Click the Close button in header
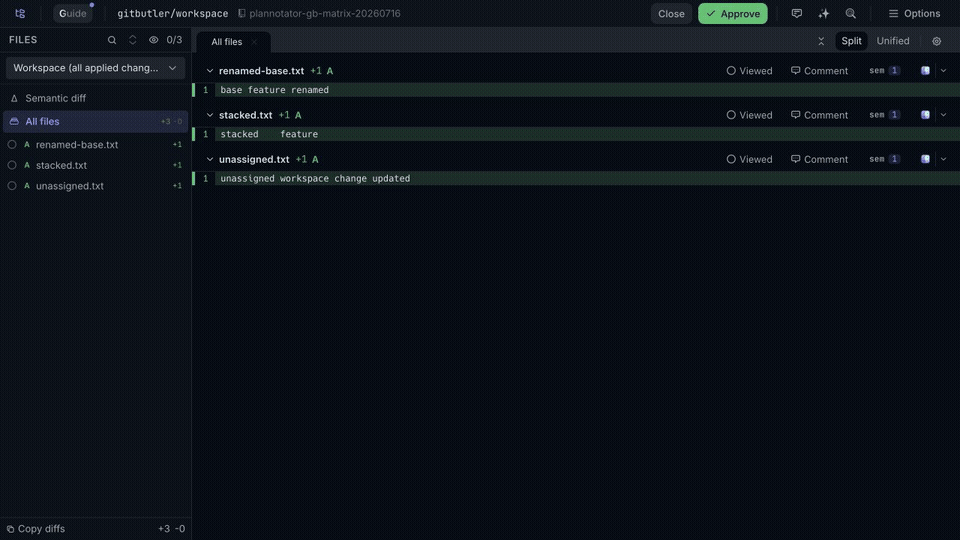The image size is (960, 540). [x=671, y=13]
